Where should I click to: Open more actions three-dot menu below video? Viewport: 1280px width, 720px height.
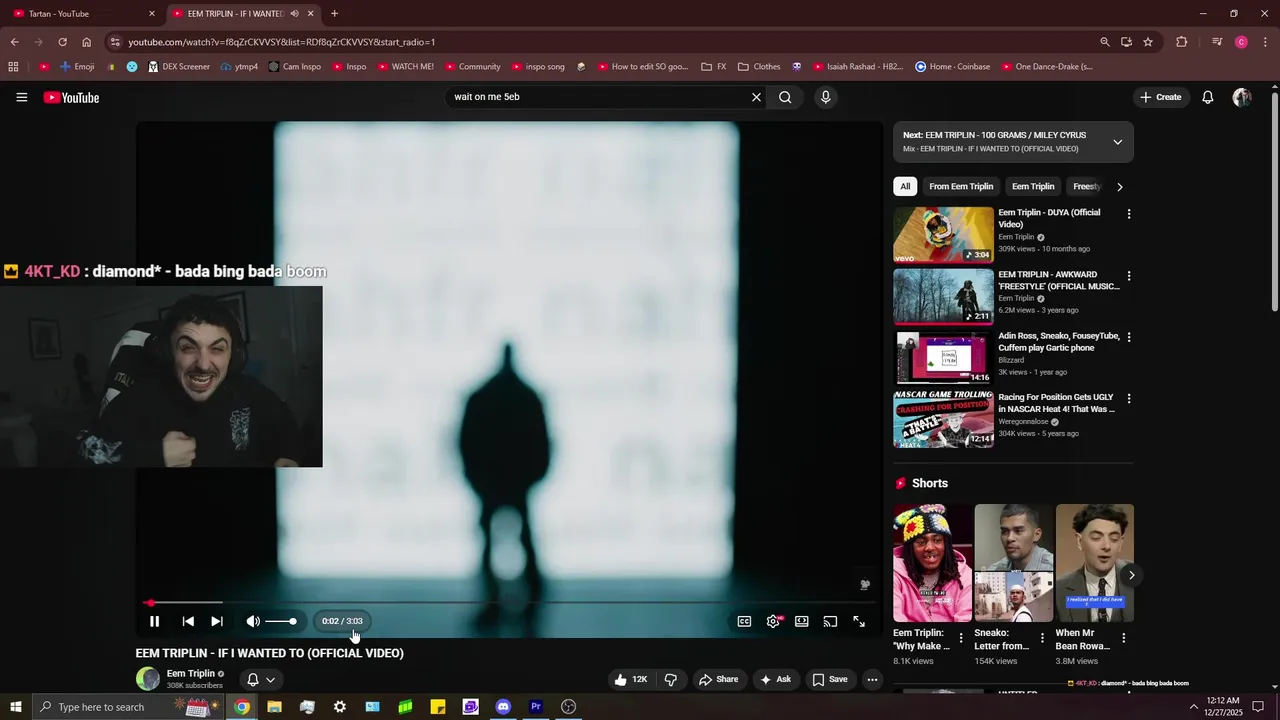(x=872, y=679)
